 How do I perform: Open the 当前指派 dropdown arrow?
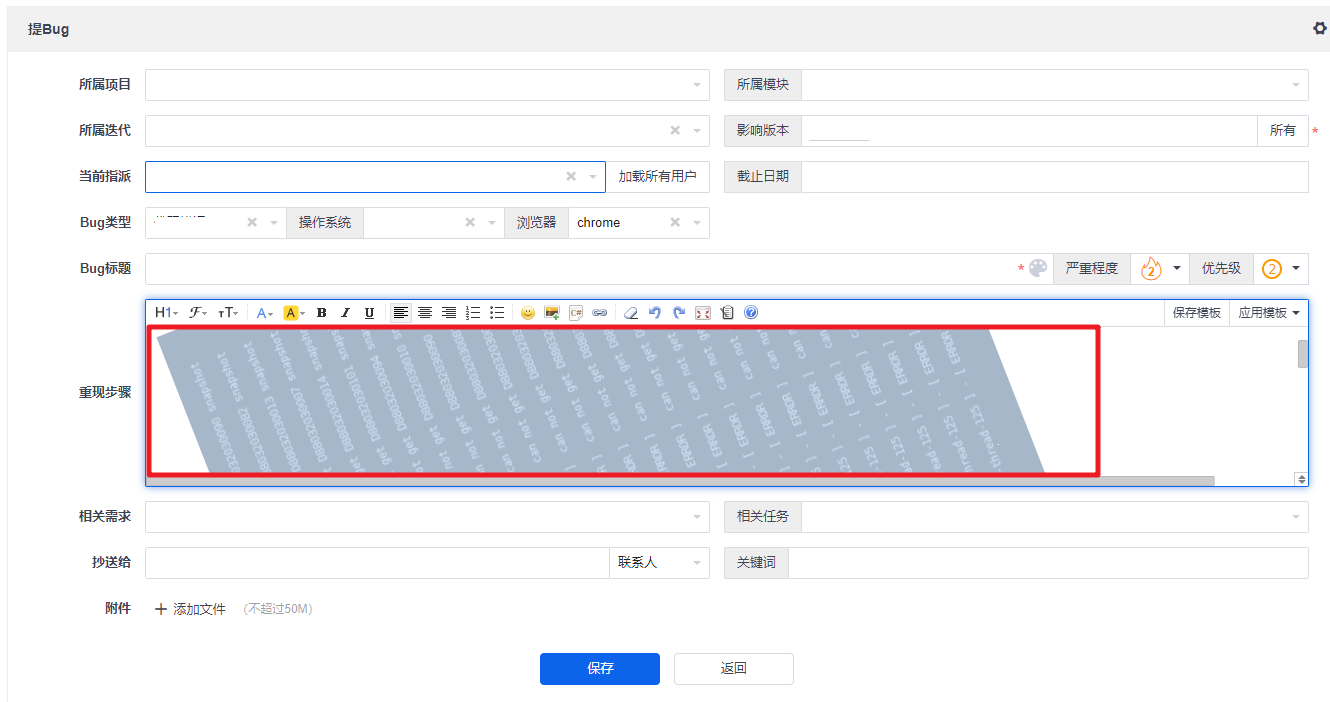coord(593,177)
